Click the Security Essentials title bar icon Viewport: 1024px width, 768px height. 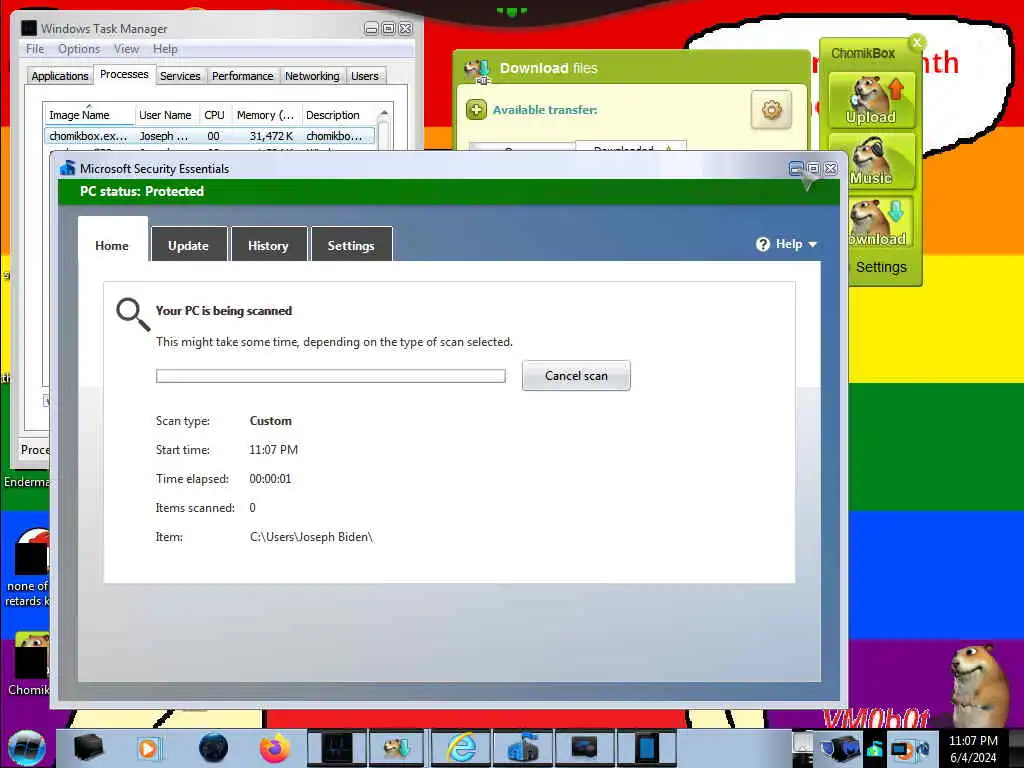pyautogui.click(x=67, y=168)
